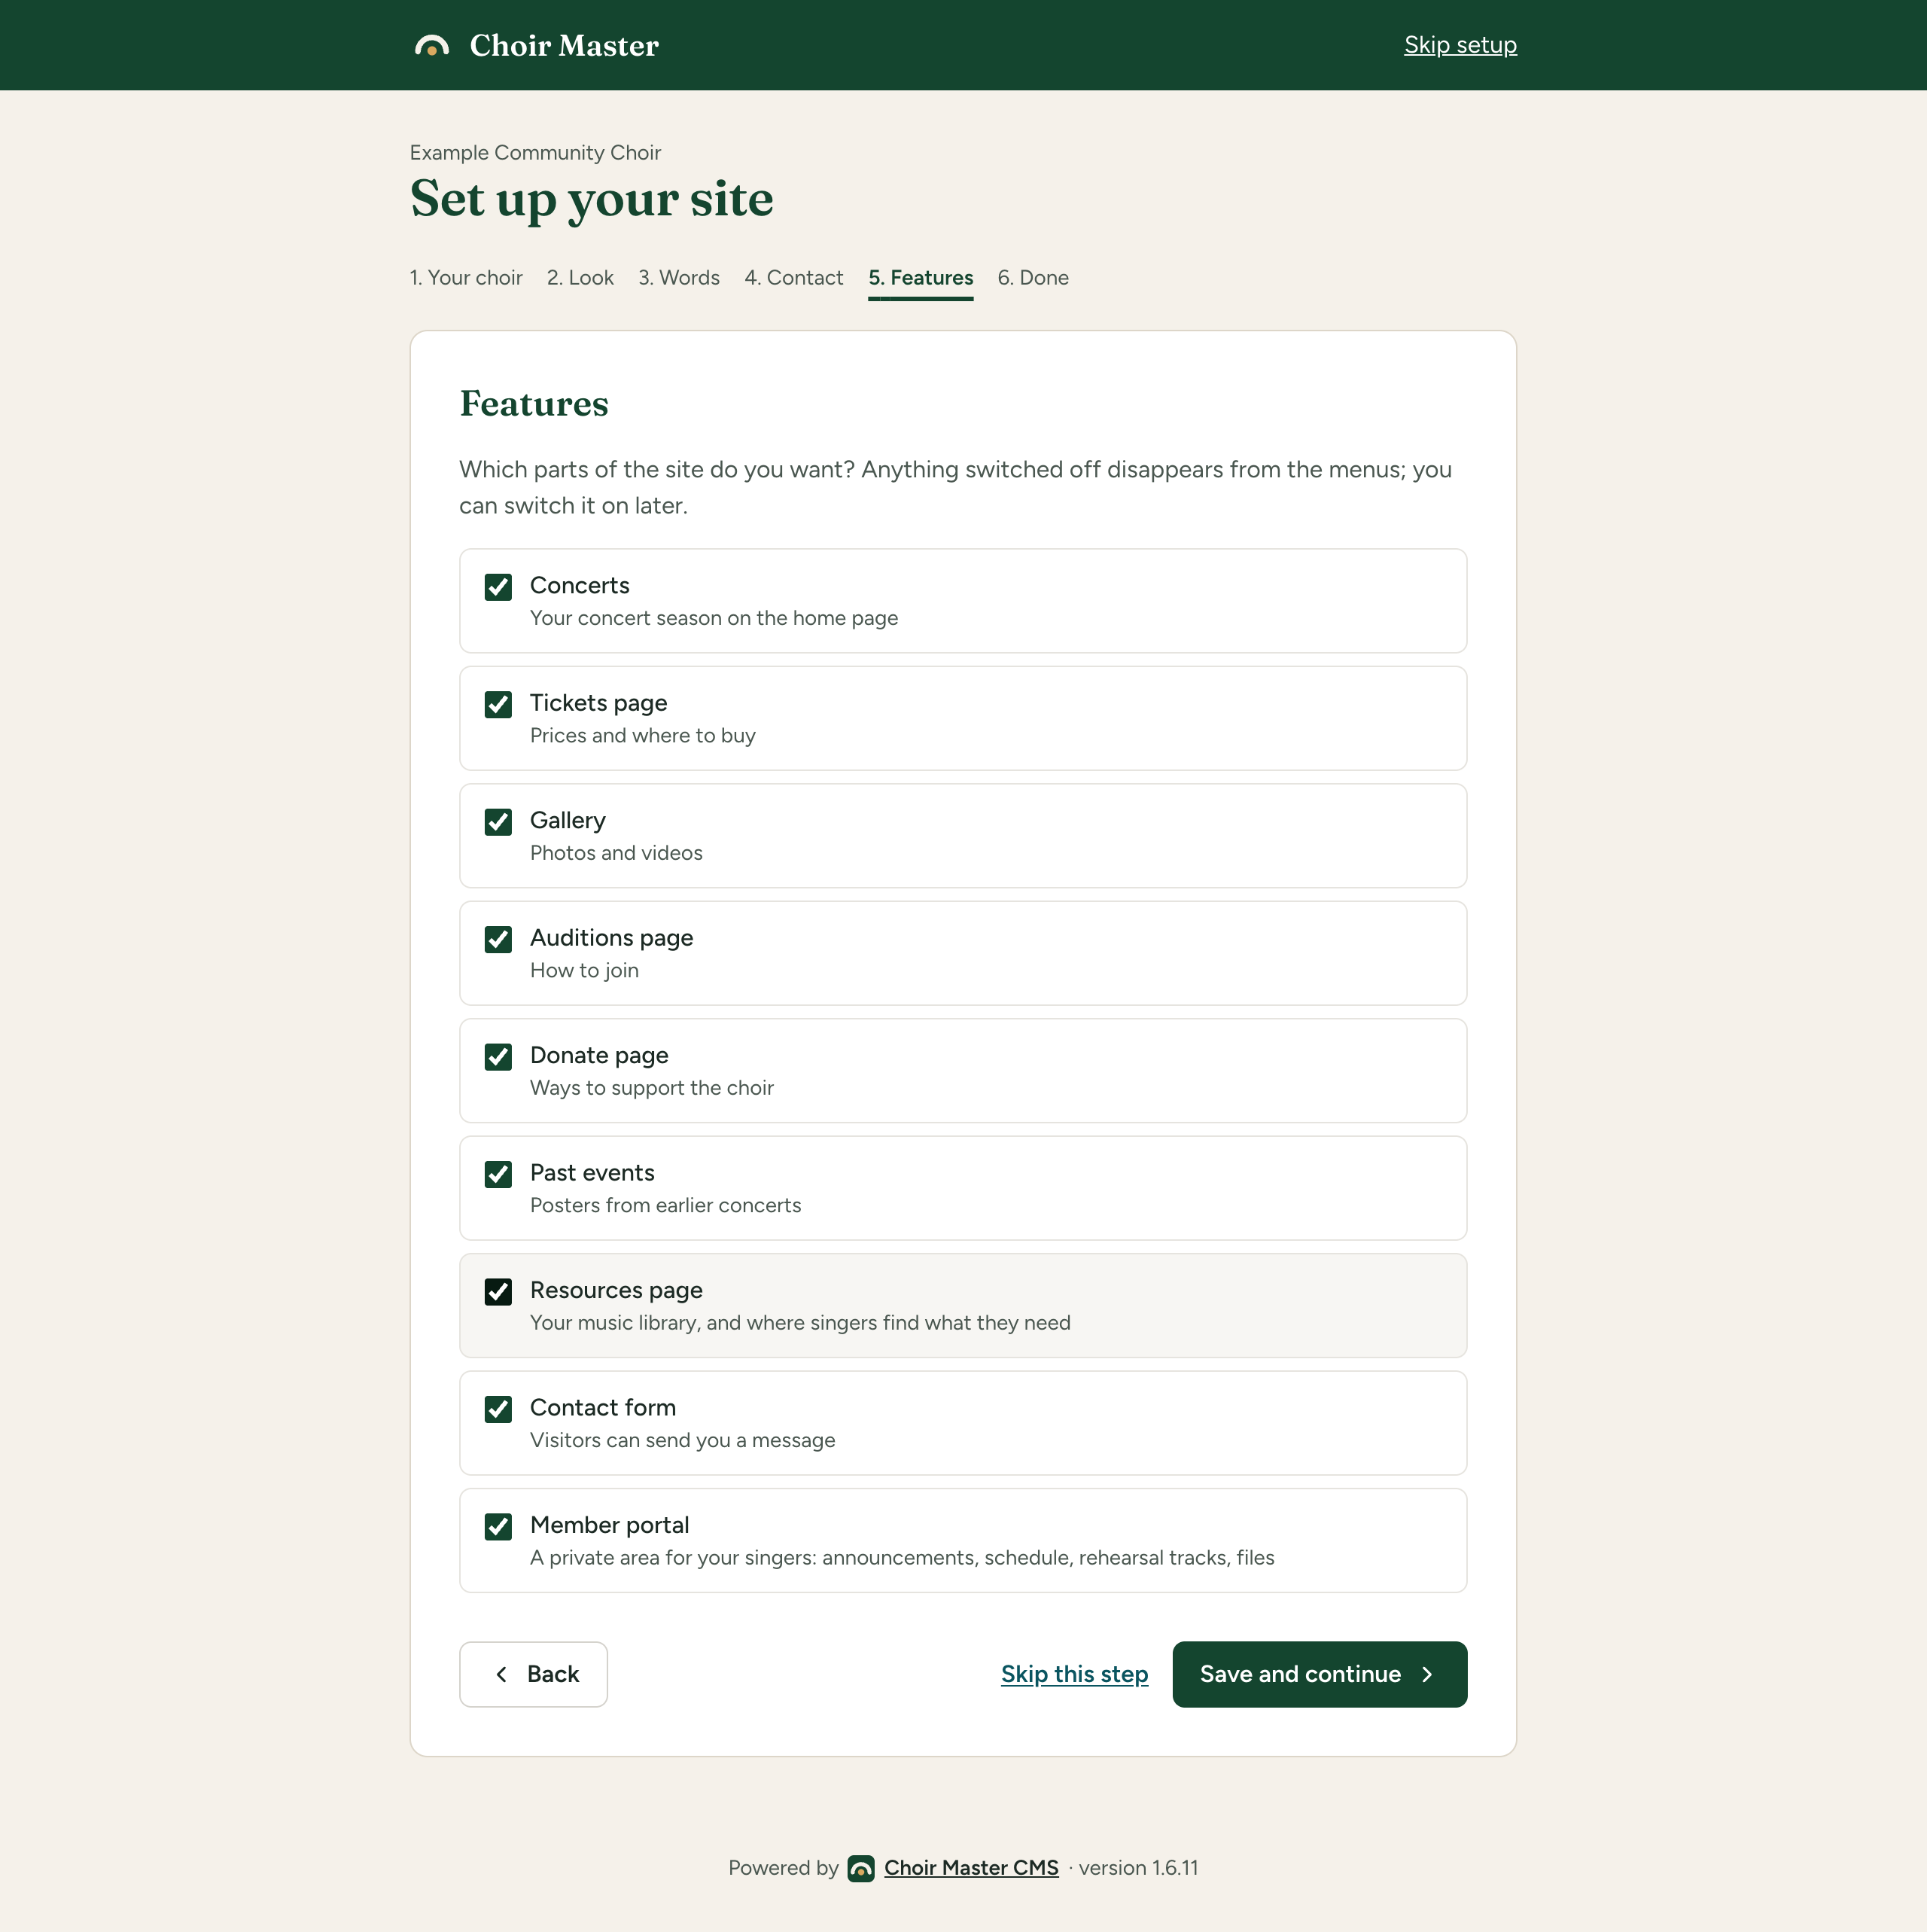Click the 'Your concert season on the home page' text
The image size is (1927, 1932).
[x=714, y=618]
